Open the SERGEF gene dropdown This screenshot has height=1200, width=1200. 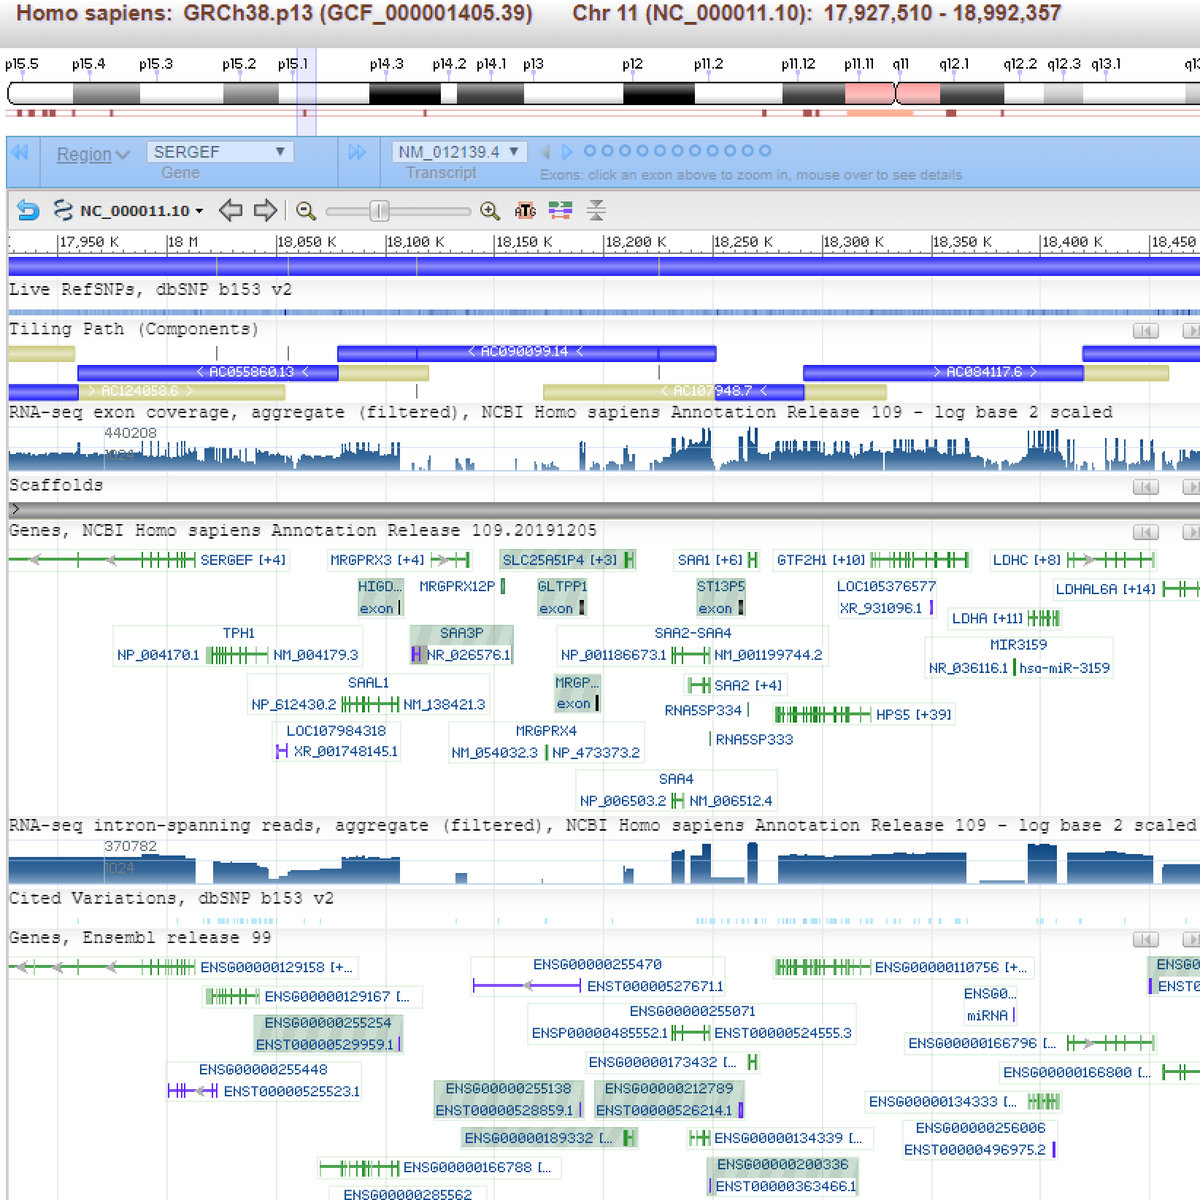pos(220,152)
